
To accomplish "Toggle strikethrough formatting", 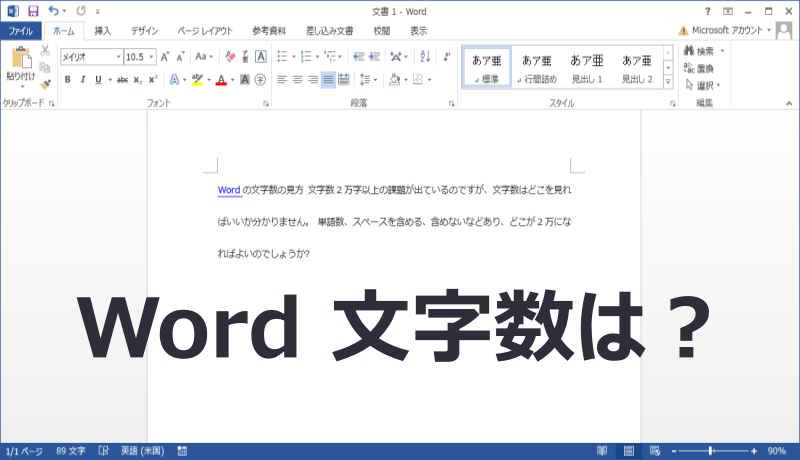I will (122, 80).
